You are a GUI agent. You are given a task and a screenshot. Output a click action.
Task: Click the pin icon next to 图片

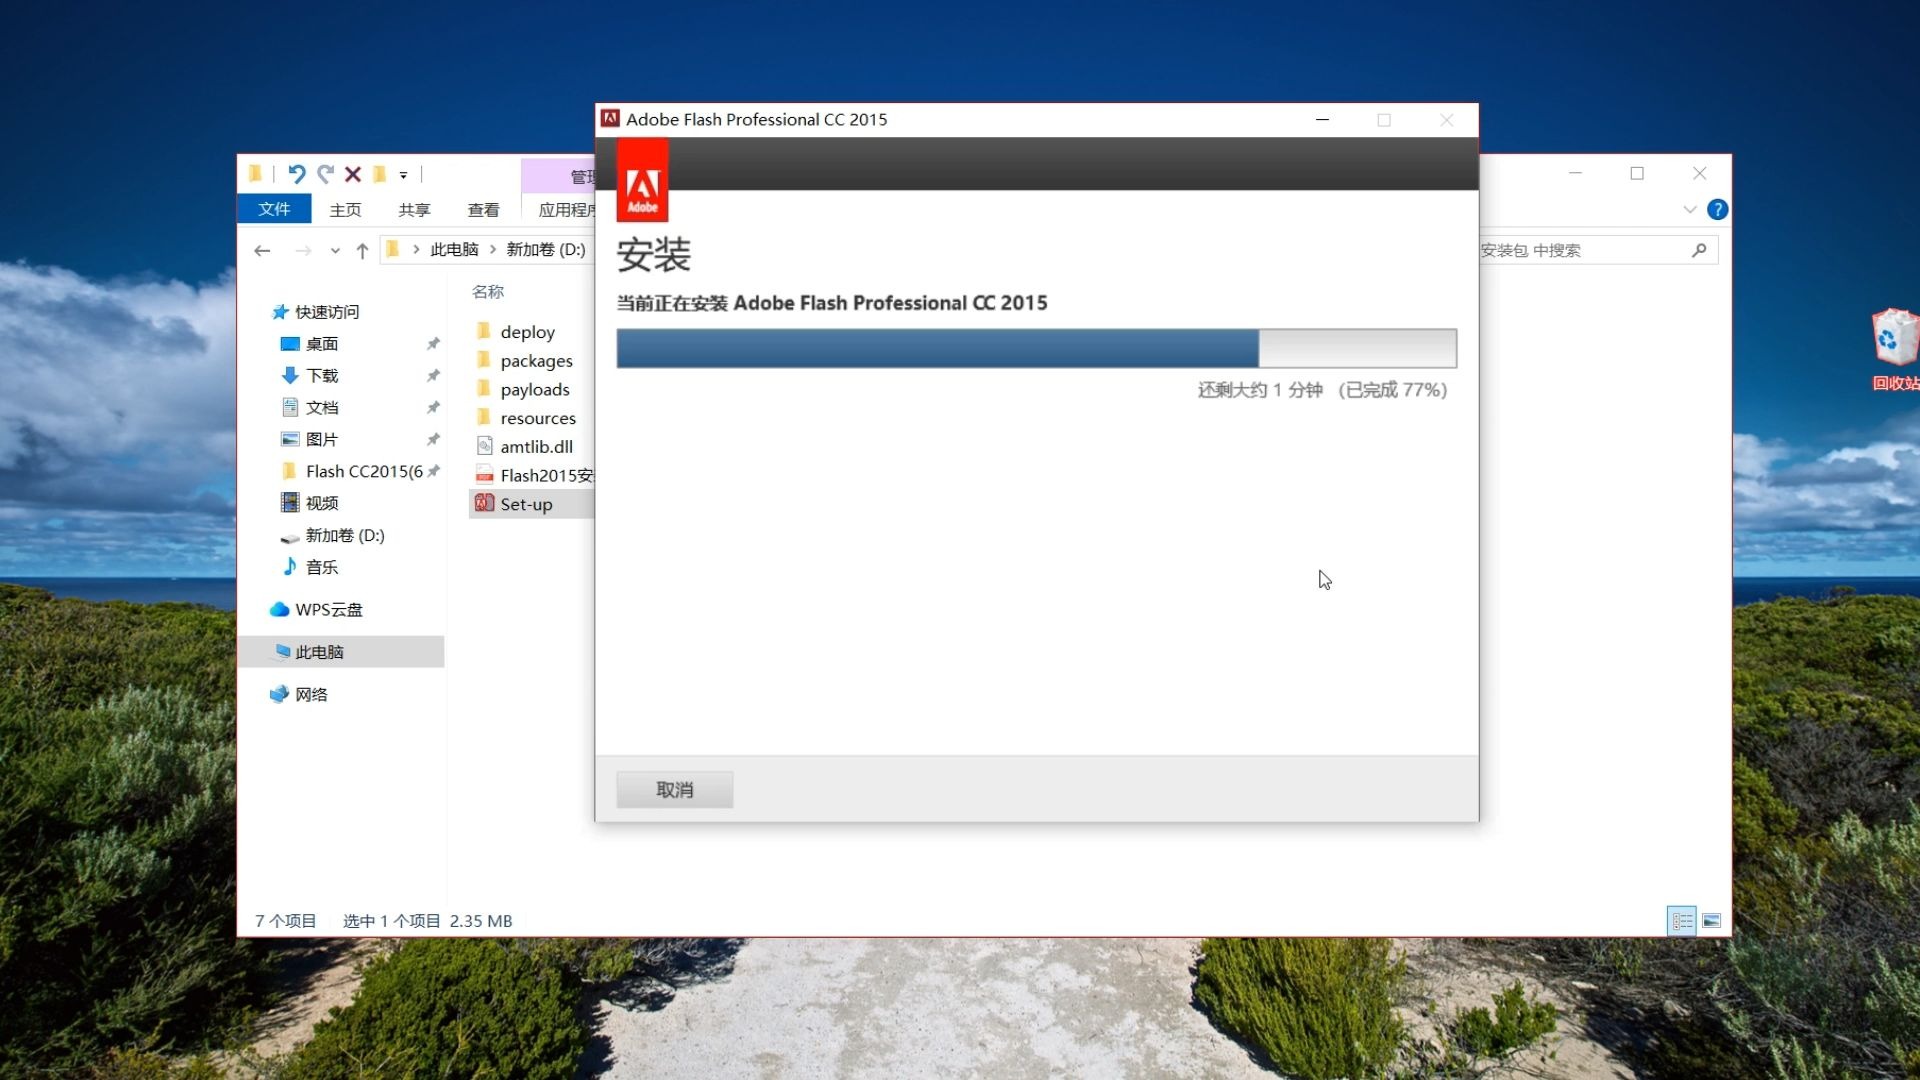coord(433,440)
